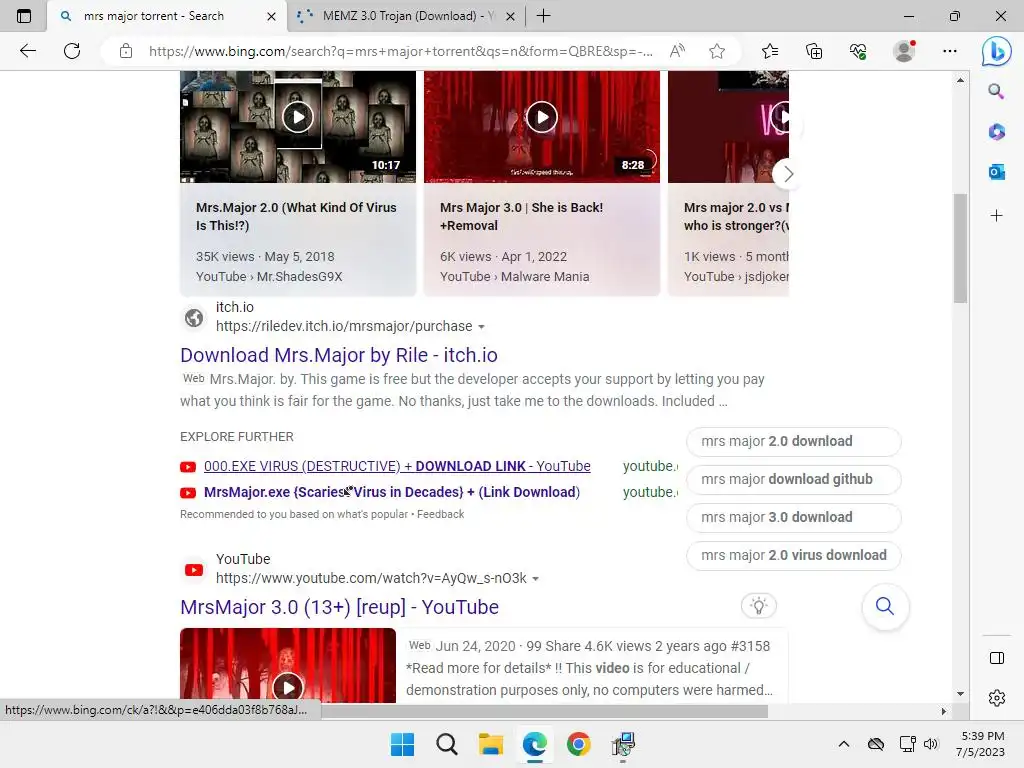Open volume control in system tray
Viewport: 1024px width, 768px height.
(931, 744)
